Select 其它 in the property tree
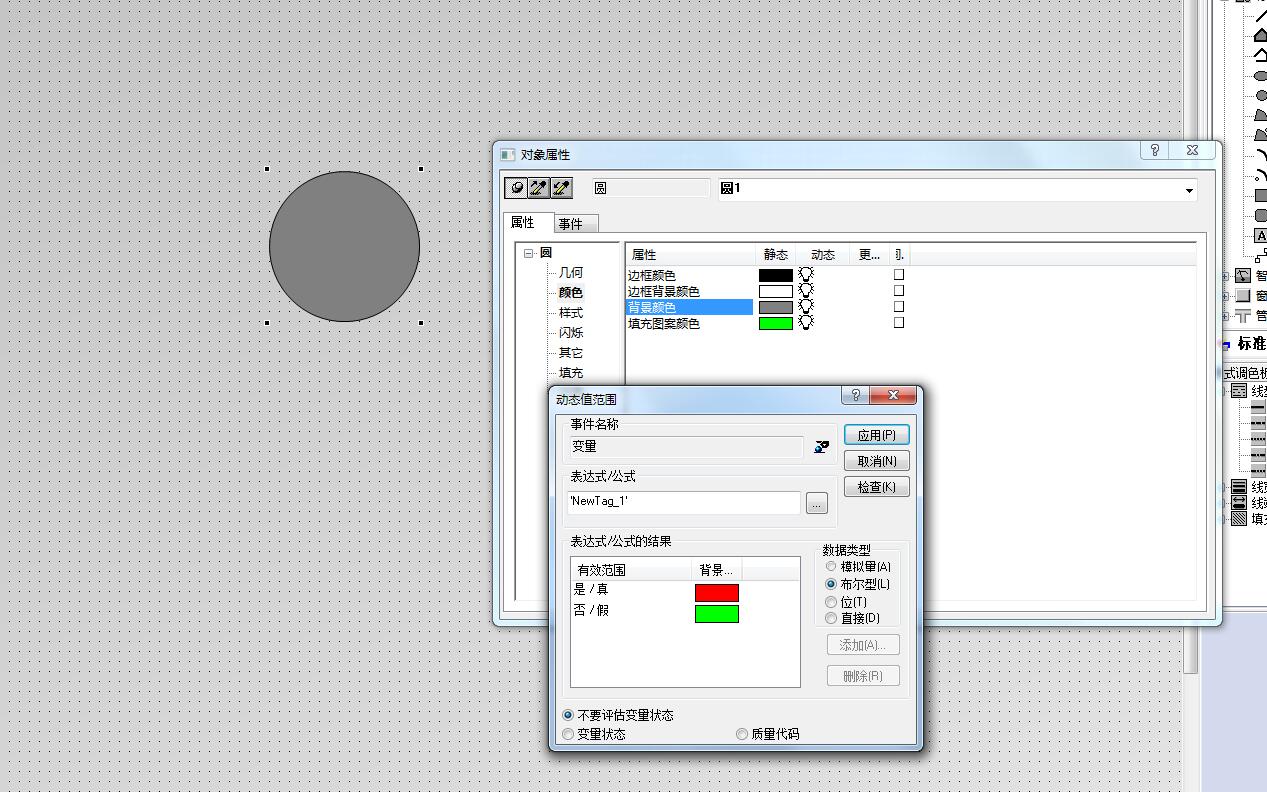1267x792 pixels. tap(571, 353)
